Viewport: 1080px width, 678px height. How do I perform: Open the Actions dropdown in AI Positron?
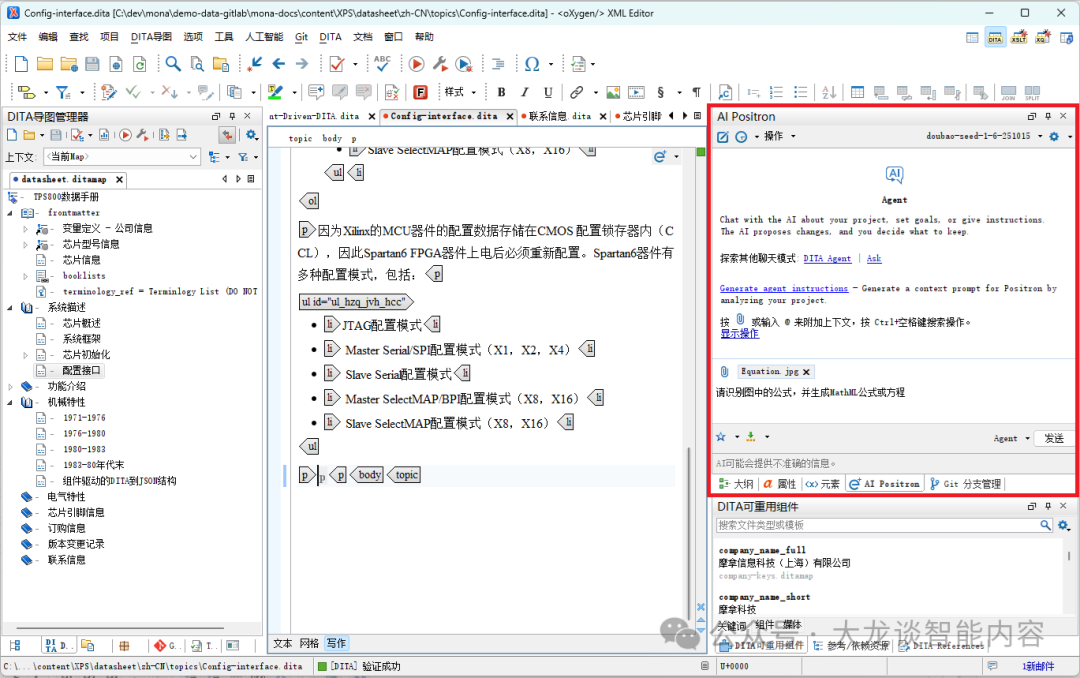tap(780, 136)
